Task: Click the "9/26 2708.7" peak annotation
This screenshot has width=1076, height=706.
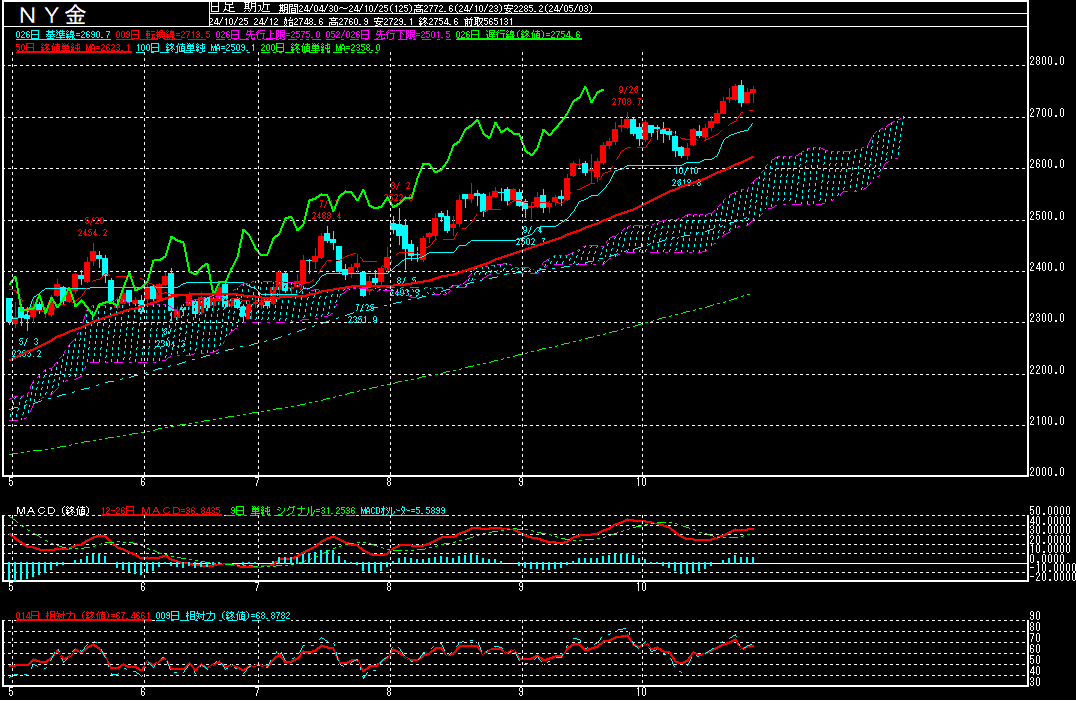Action: coord(627,96)
